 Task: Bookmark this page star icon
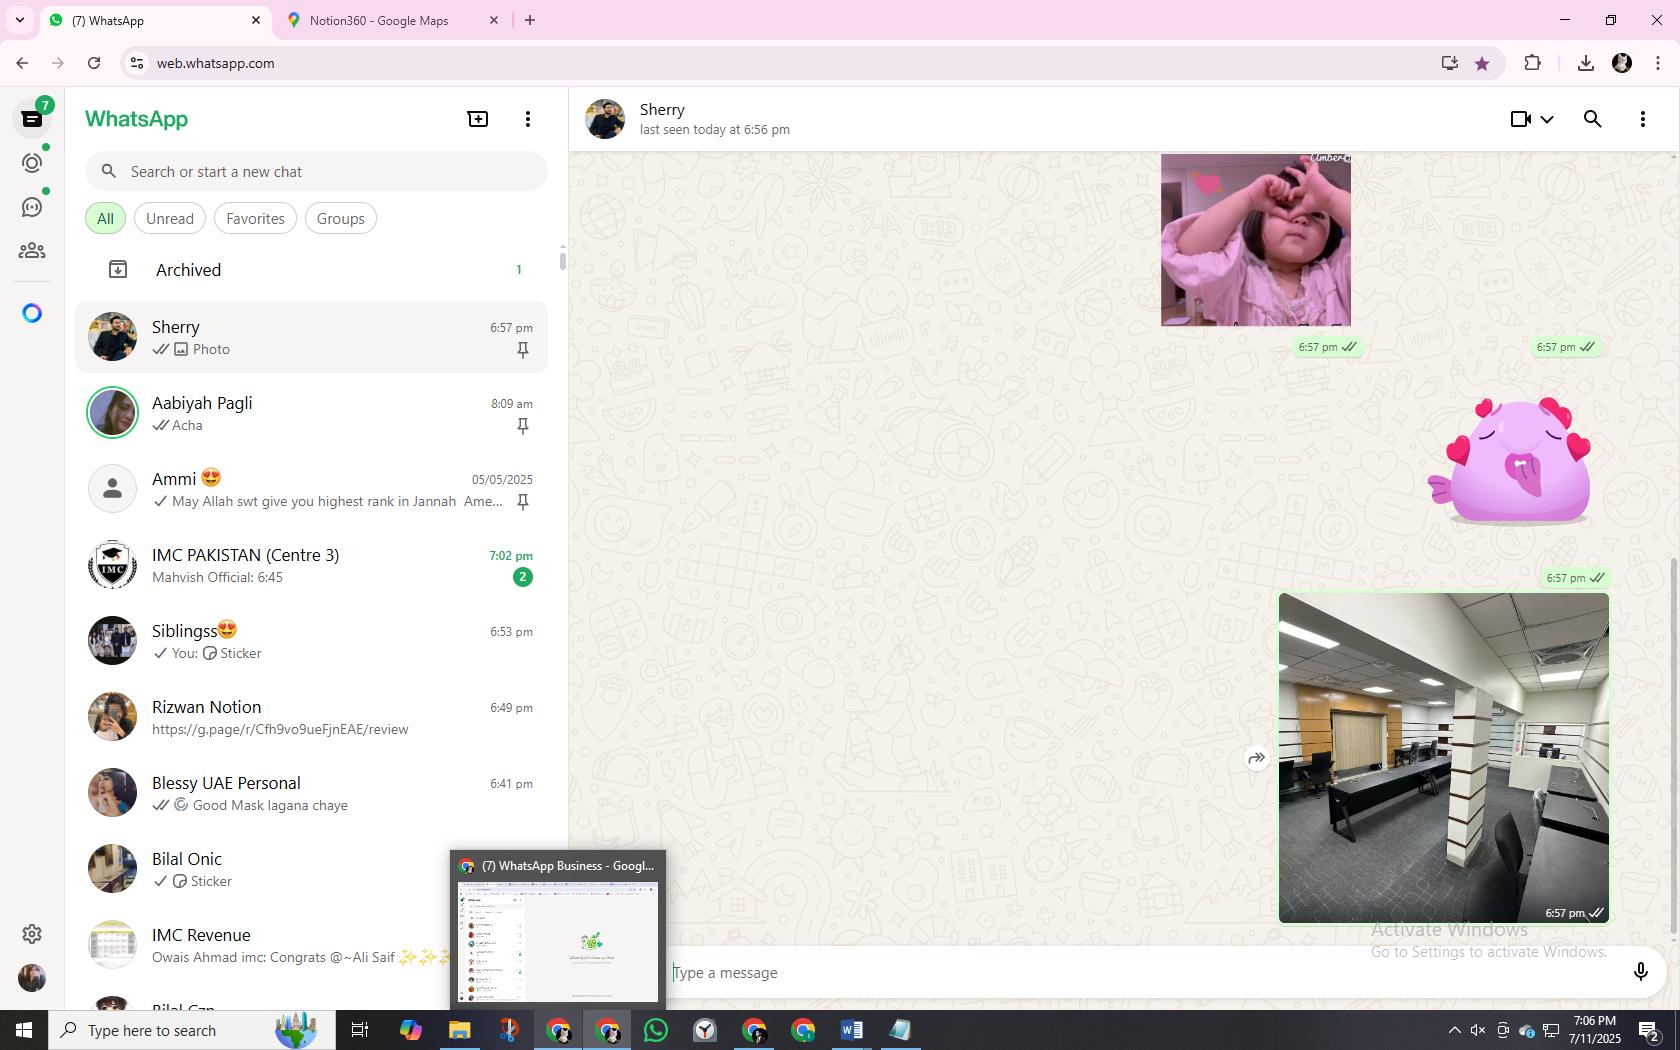(x=1482, y=63)
